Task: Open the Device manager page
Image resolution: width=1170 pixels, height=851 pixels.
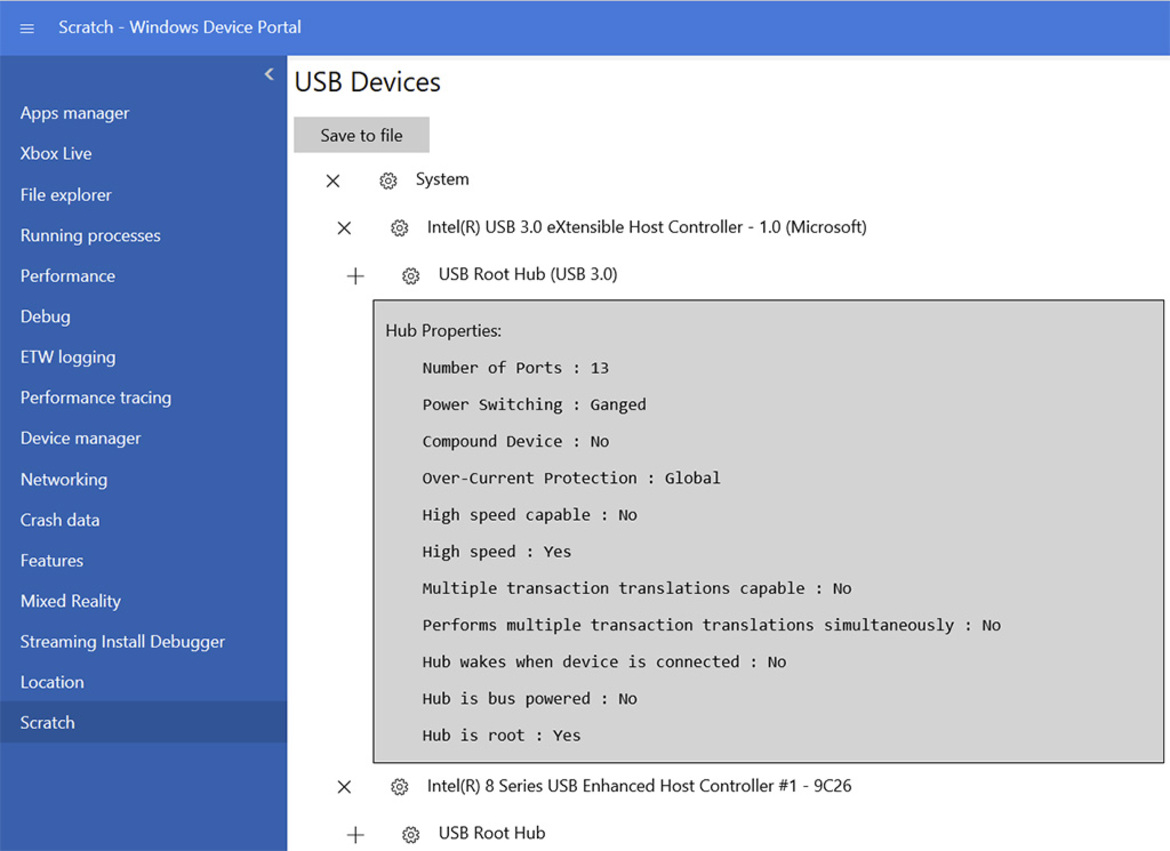Action: point(80,438)
